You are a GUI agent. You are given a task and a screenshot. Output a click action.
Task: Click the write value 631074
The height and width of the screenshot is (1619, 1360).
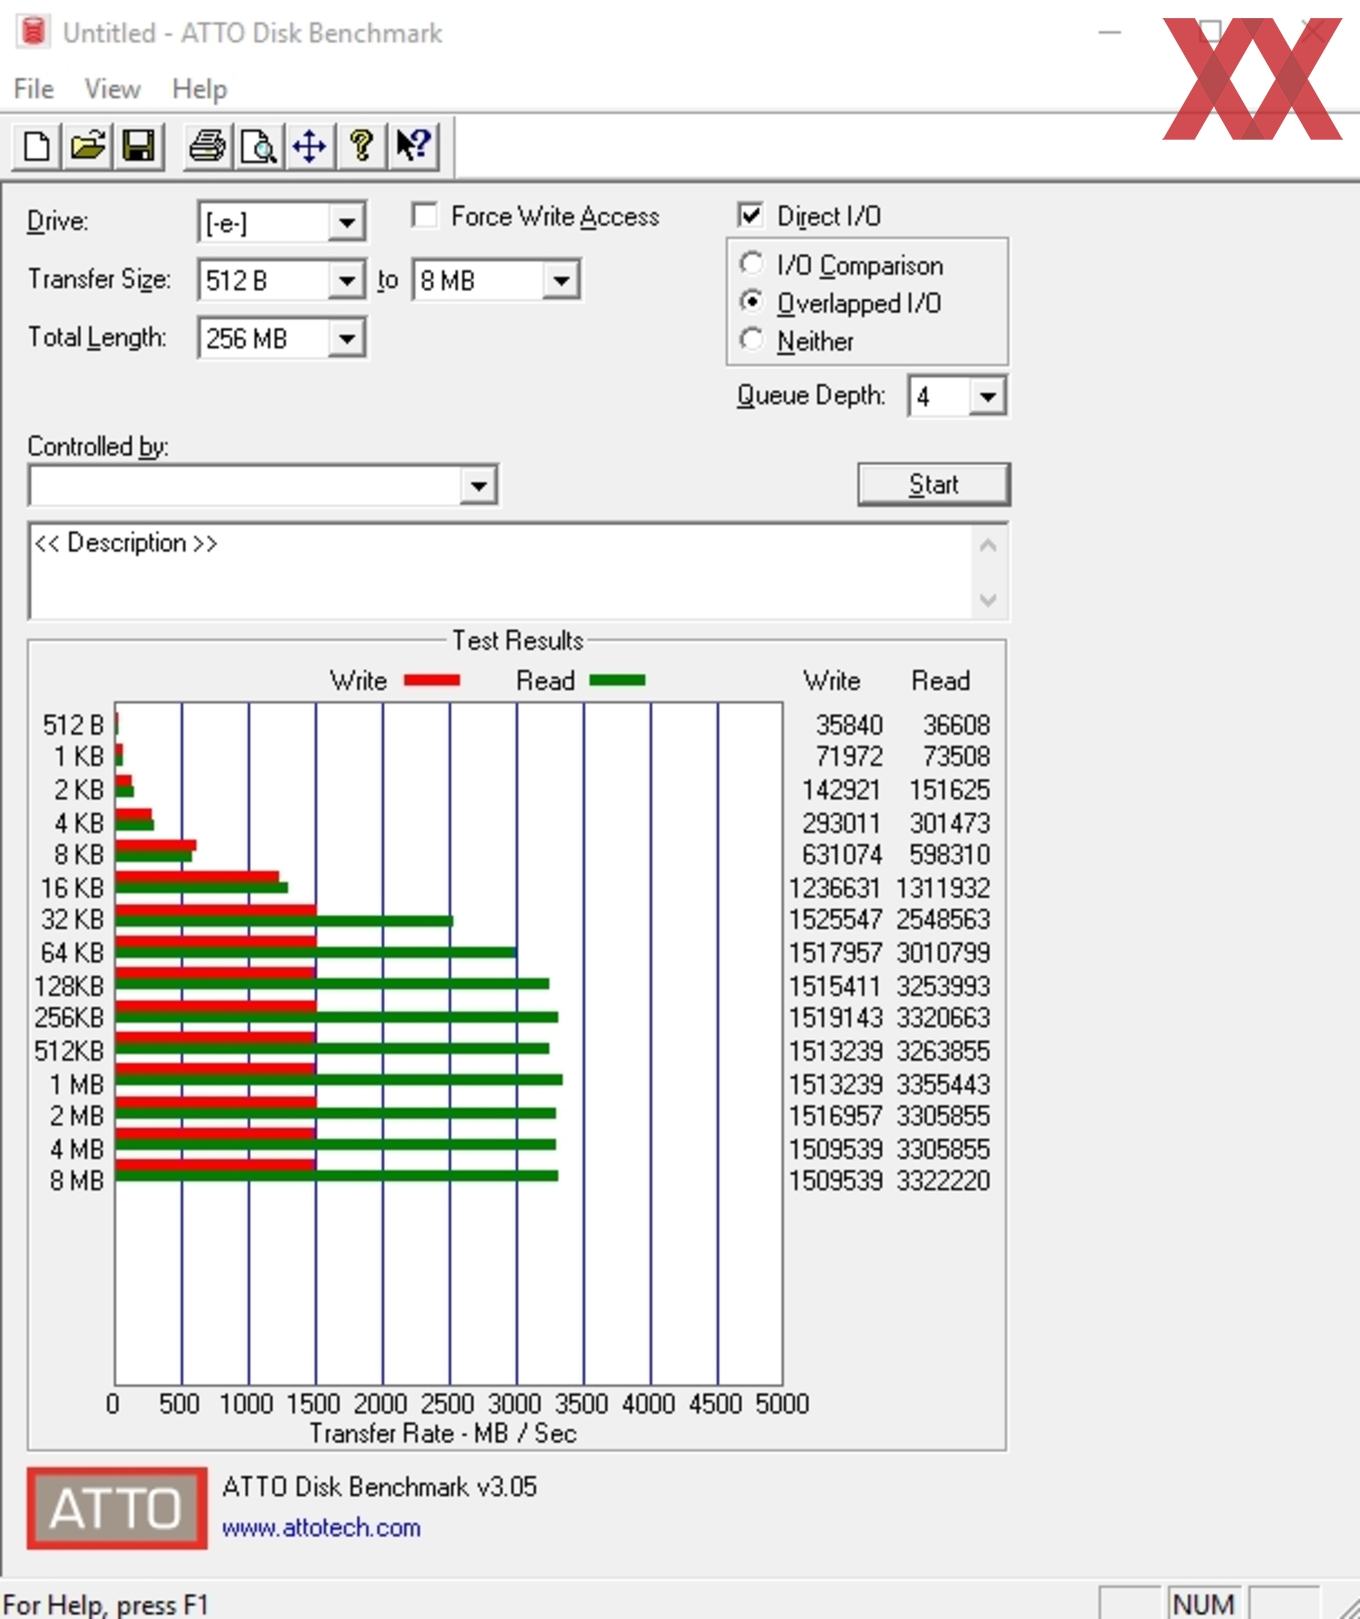(842, 854)
